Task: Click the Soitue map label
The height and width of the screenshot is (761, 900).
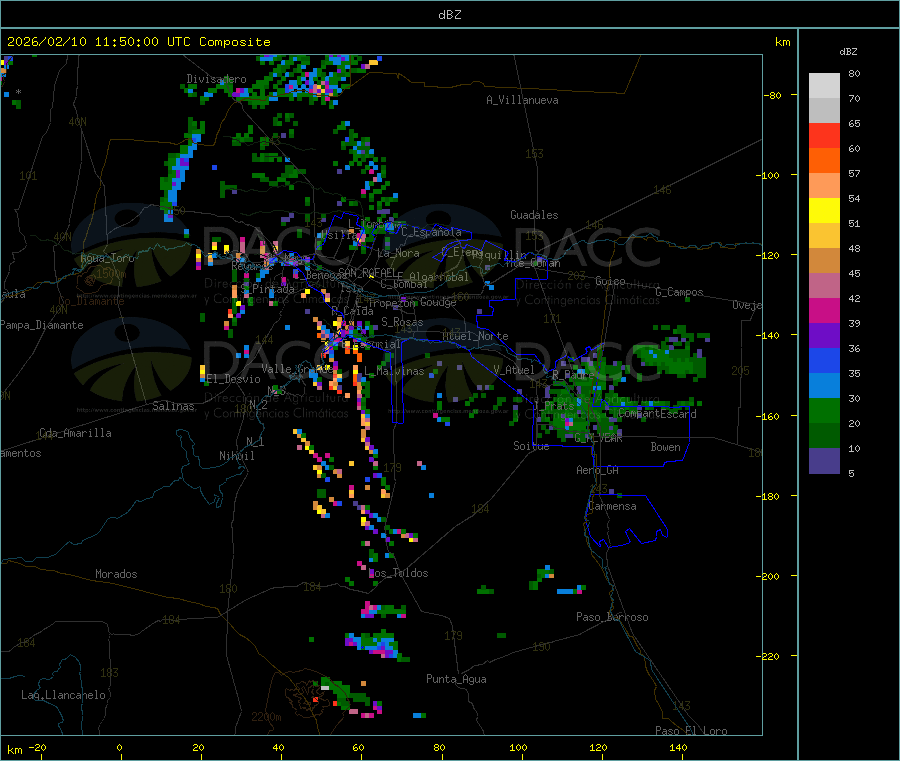Action: [531, 446]
